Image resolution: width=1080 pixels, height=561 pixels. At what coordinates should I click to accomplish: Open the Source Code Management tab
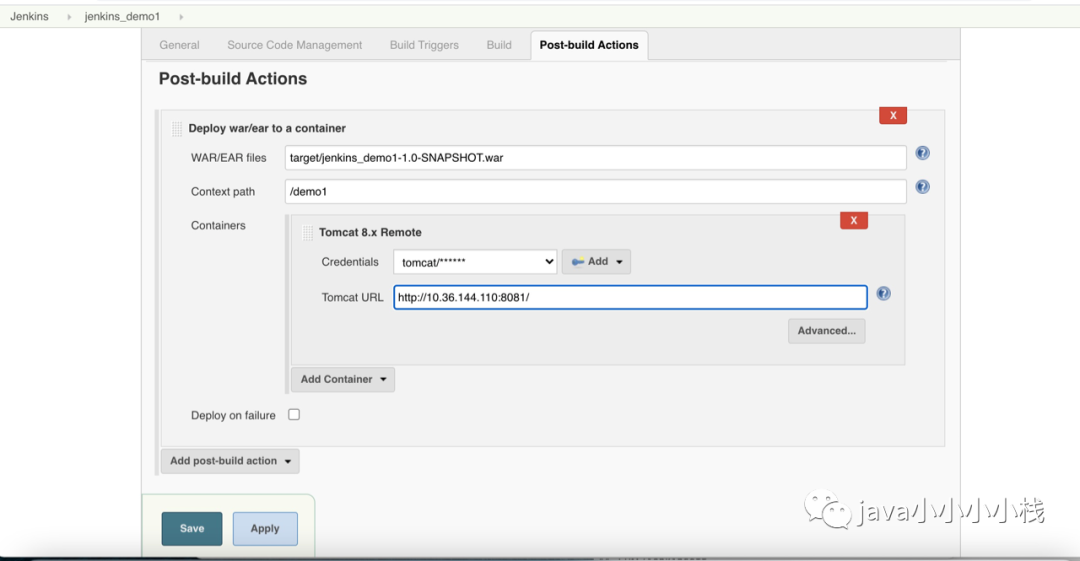[x=295, y=45]
